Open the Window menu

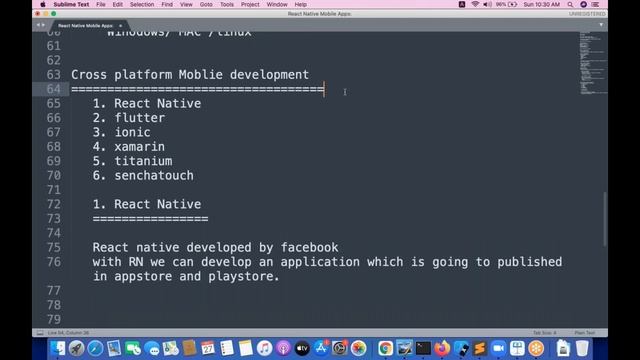pos(277,4)
